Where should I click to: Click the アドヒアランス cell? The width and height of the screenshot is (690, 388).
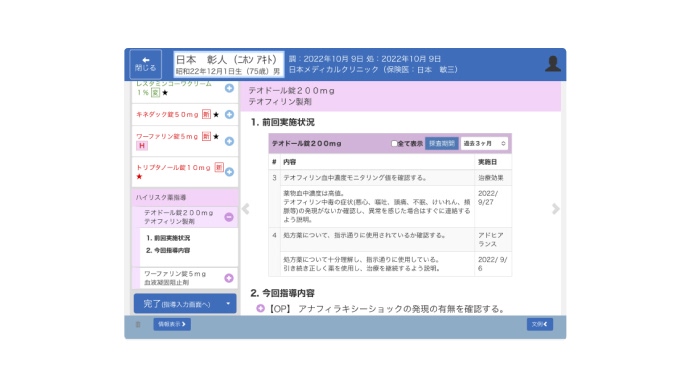[493, 239]
